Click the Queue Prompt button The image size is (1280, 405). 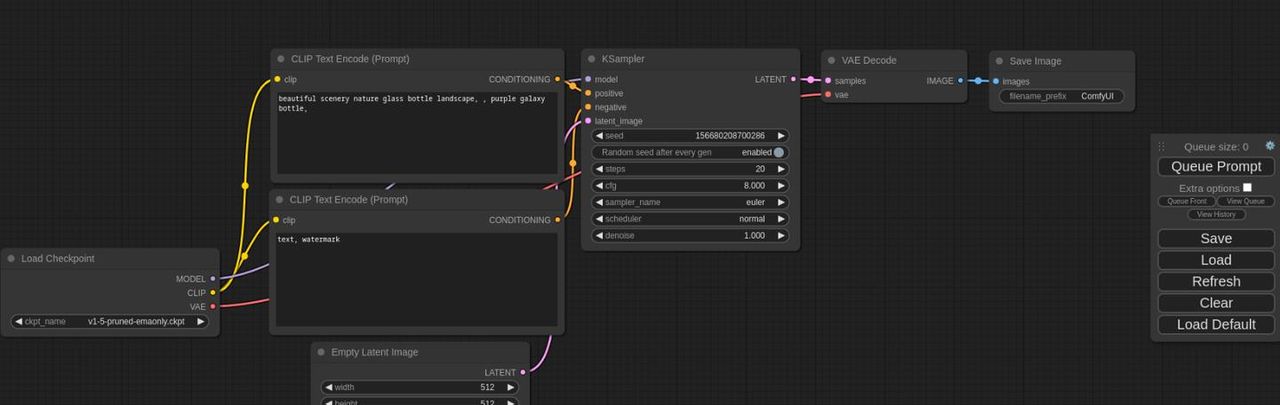(1216, 167)
